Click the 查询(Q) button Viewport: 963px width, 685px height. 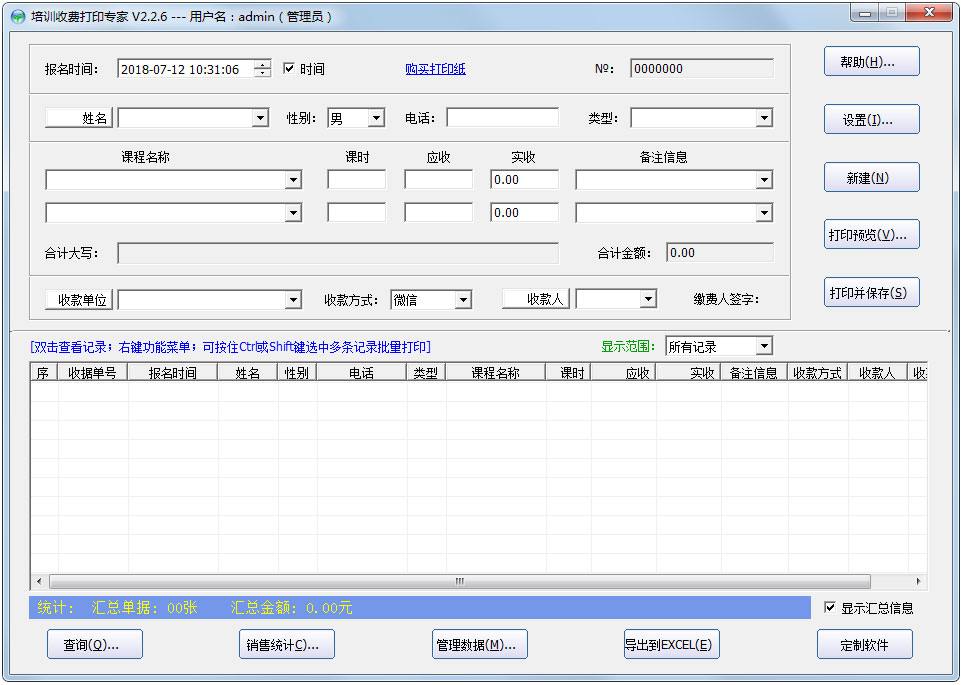coord(95,644)
